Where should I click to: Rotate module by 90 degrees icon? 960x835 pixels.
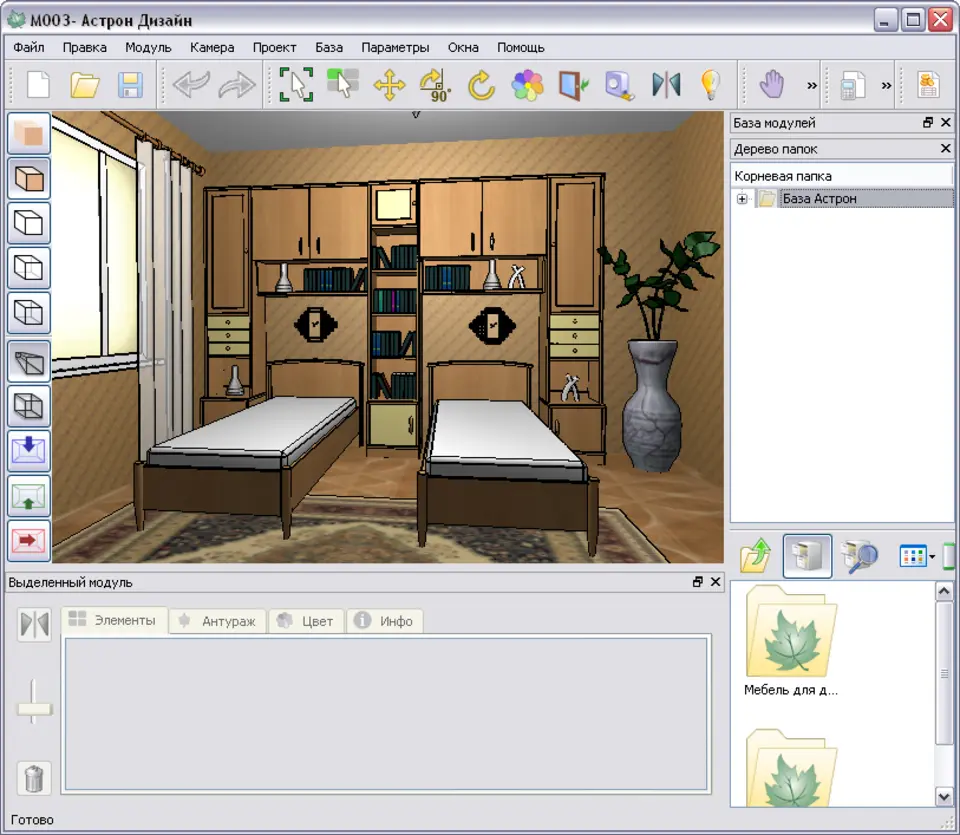435,84
